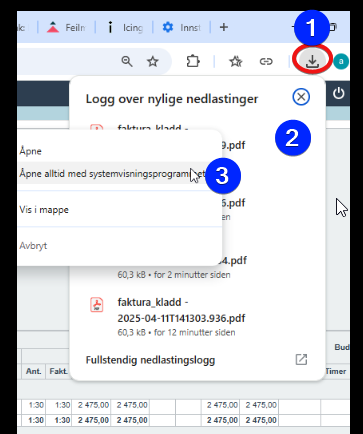Click the Ant. column header
The image size is (363, 434).
point(33,371)
